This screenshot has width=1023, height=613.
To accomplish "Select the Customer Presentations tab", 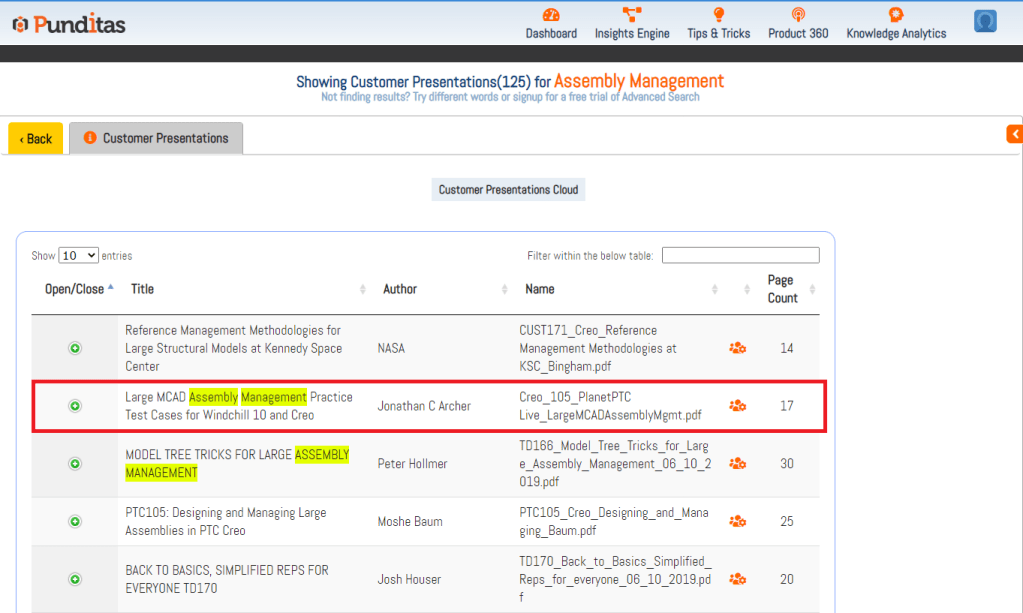I will pos(156,139).
